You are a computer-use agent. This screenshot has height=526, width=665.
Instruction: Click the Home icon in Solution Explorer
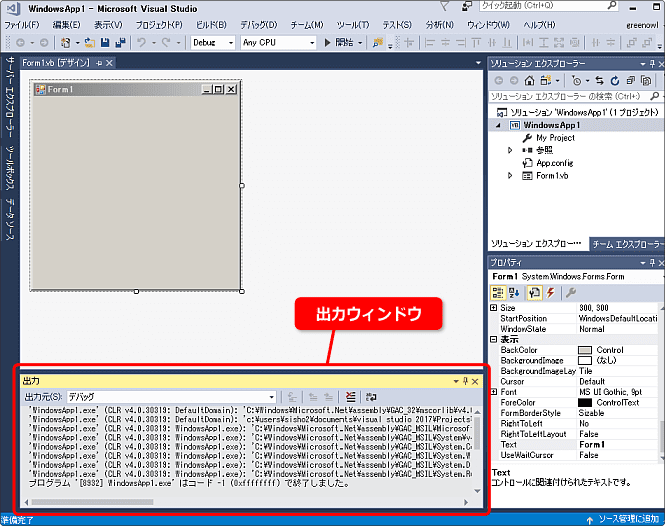(x=529, y=80)
